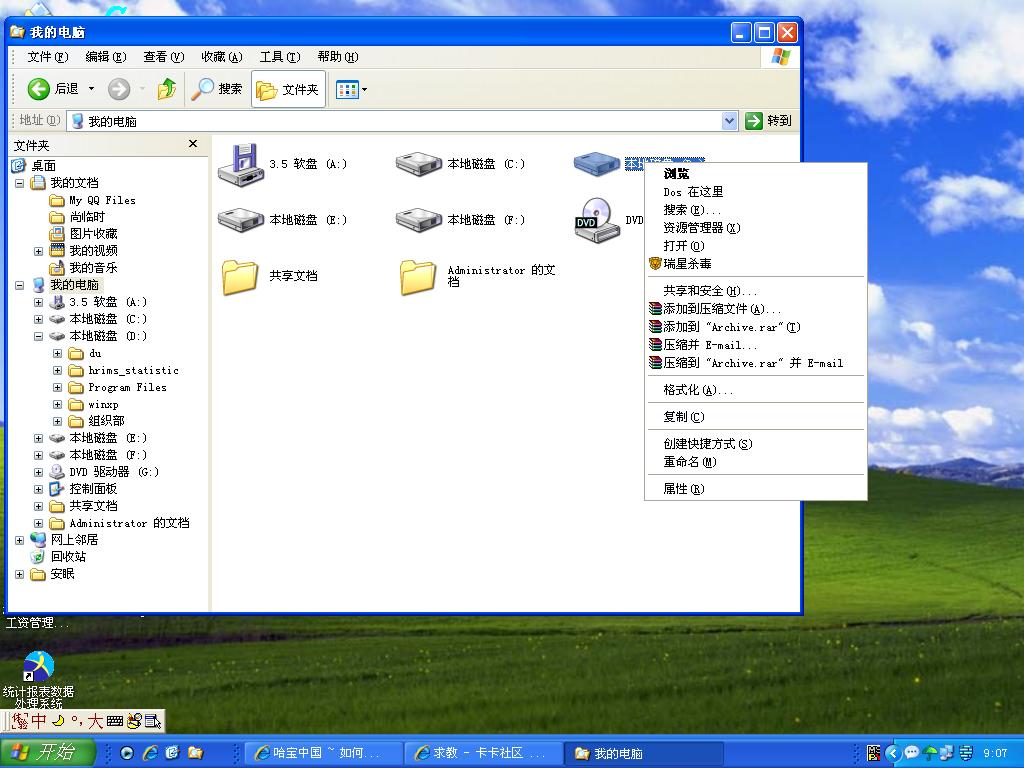Collapse 我的文档 in folder tree
Screen dimensions: 1024x768
(x=20, y=183)
